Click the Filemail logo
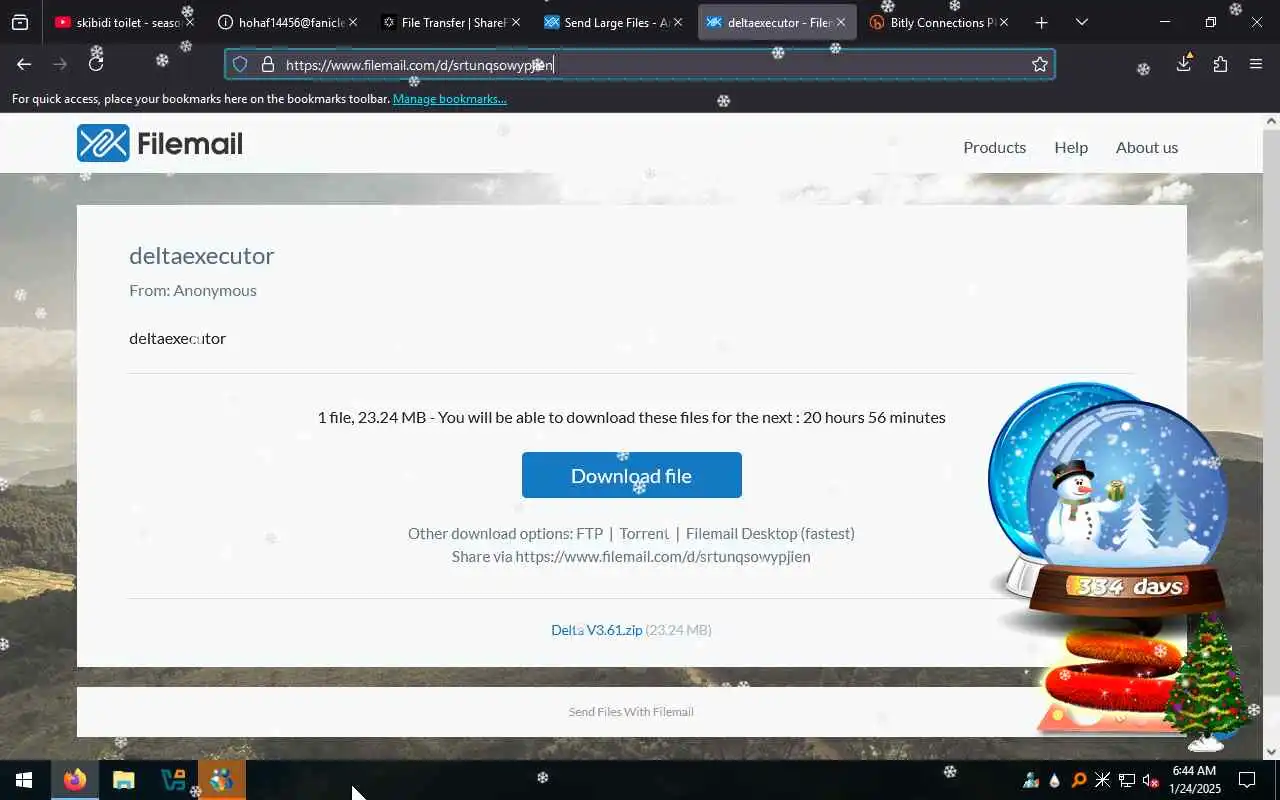Viewport: 1280px width, 800px height. pos(160,143)
